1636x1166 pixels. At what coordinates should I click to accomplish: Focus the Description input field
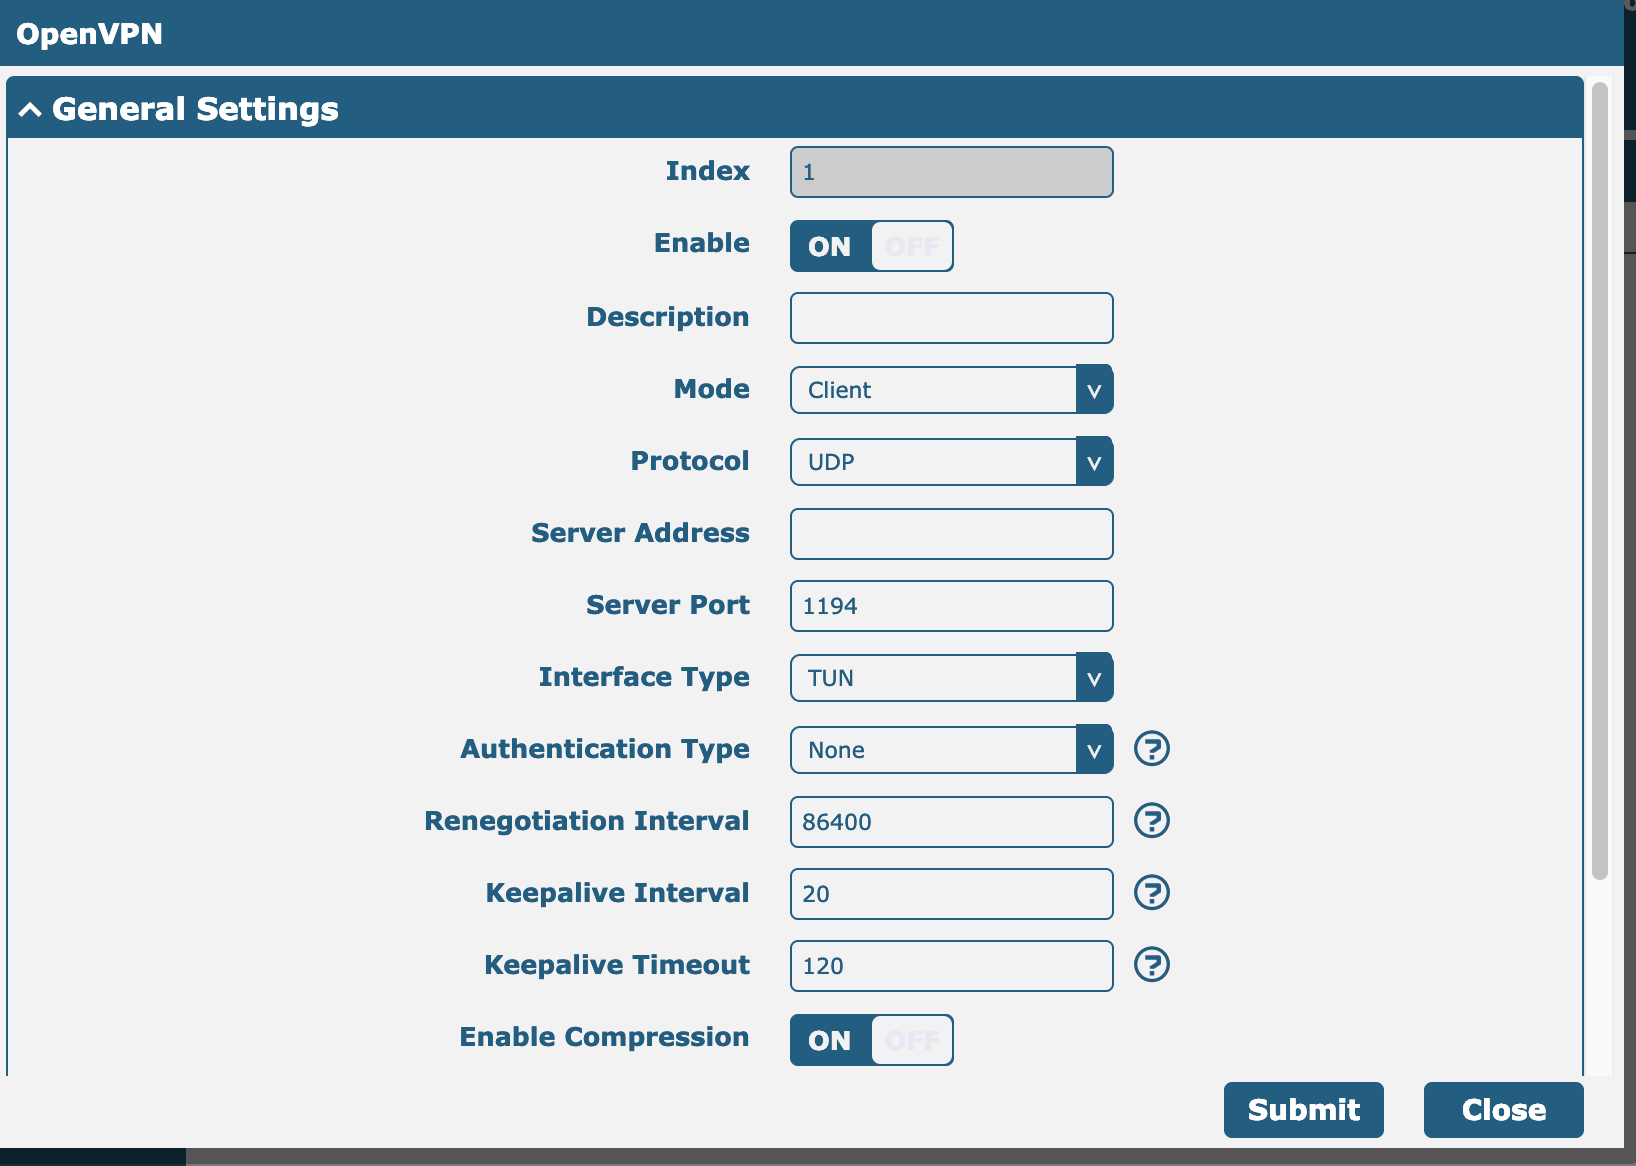[951, 318]
